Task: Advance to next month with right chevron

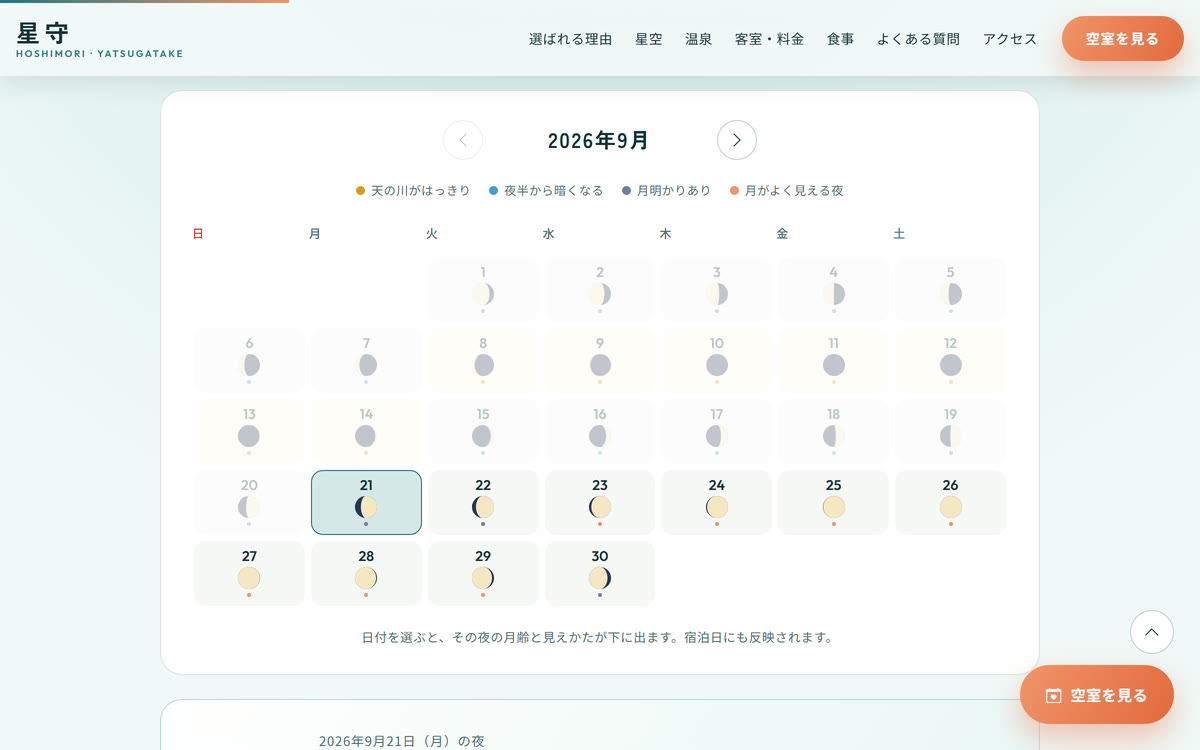Action: 737,140
